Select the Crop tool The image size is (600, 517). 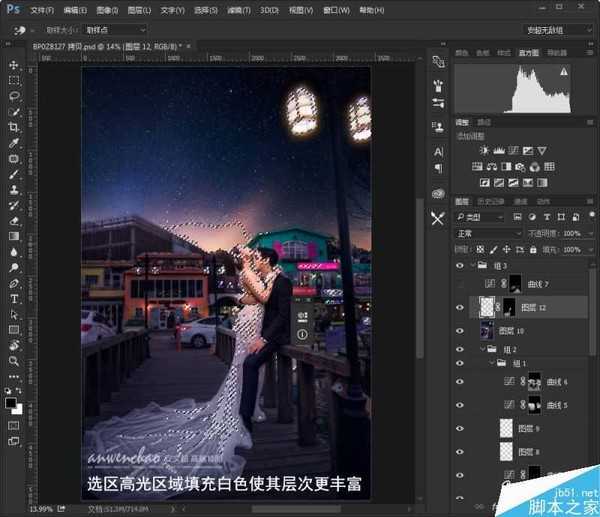tap(14, 127)
